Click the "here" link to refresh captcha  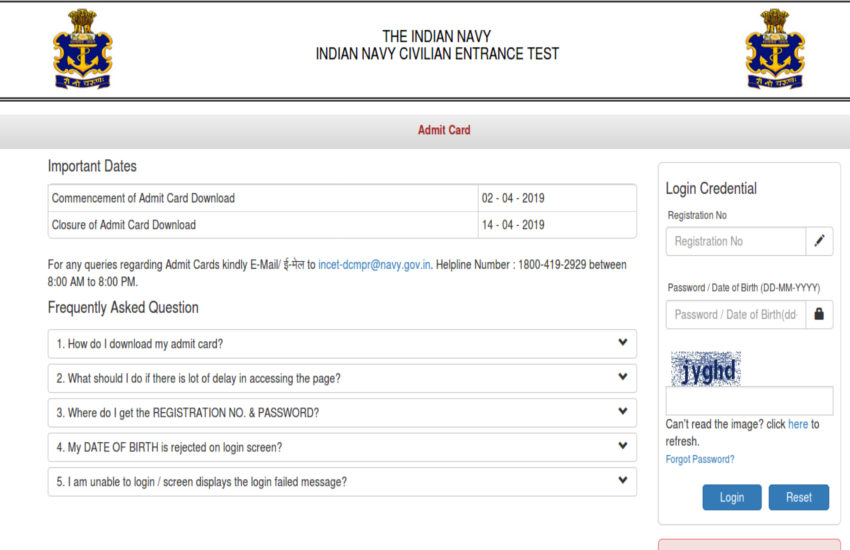(x=797, y=424)
